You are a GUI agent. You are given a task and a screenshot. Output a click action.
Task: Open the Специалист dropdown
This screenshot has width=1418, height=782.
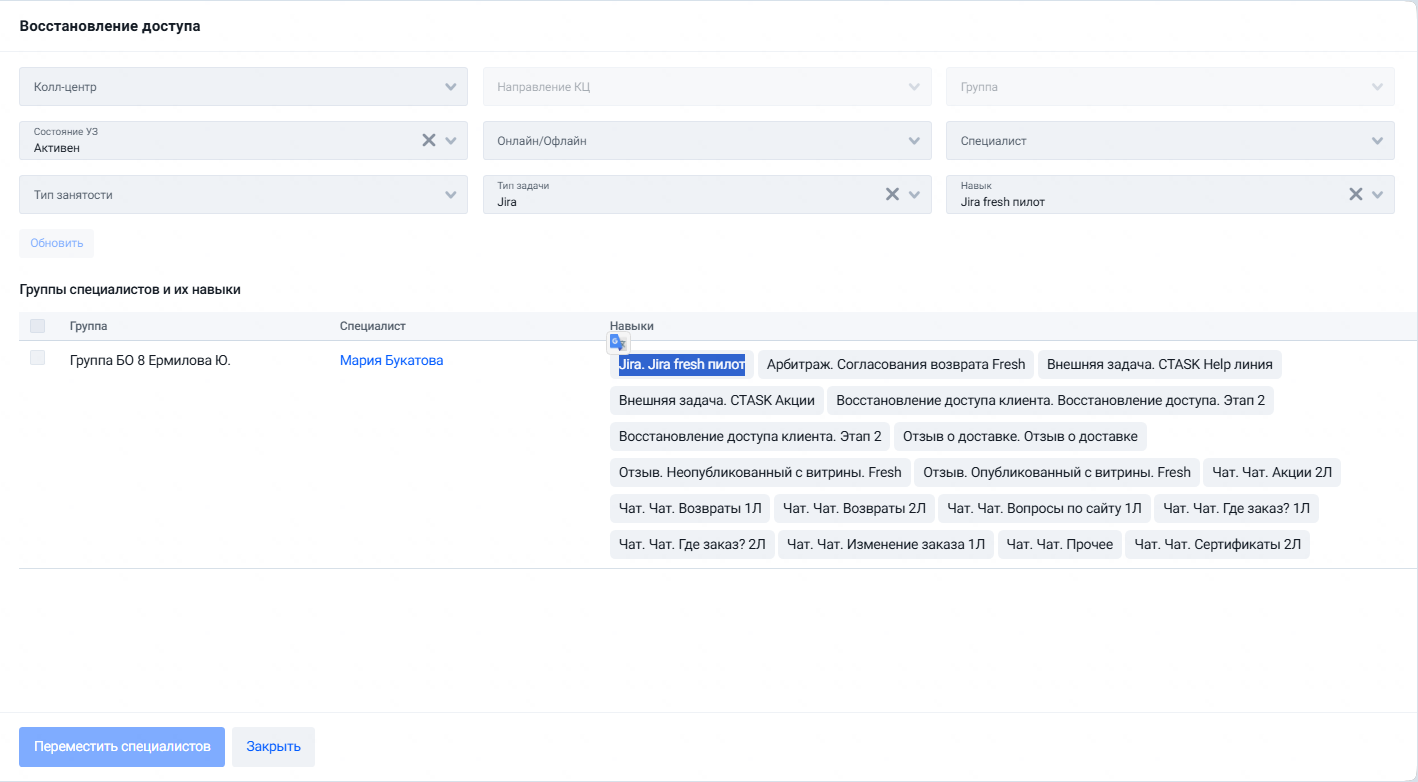(1170, 140)
